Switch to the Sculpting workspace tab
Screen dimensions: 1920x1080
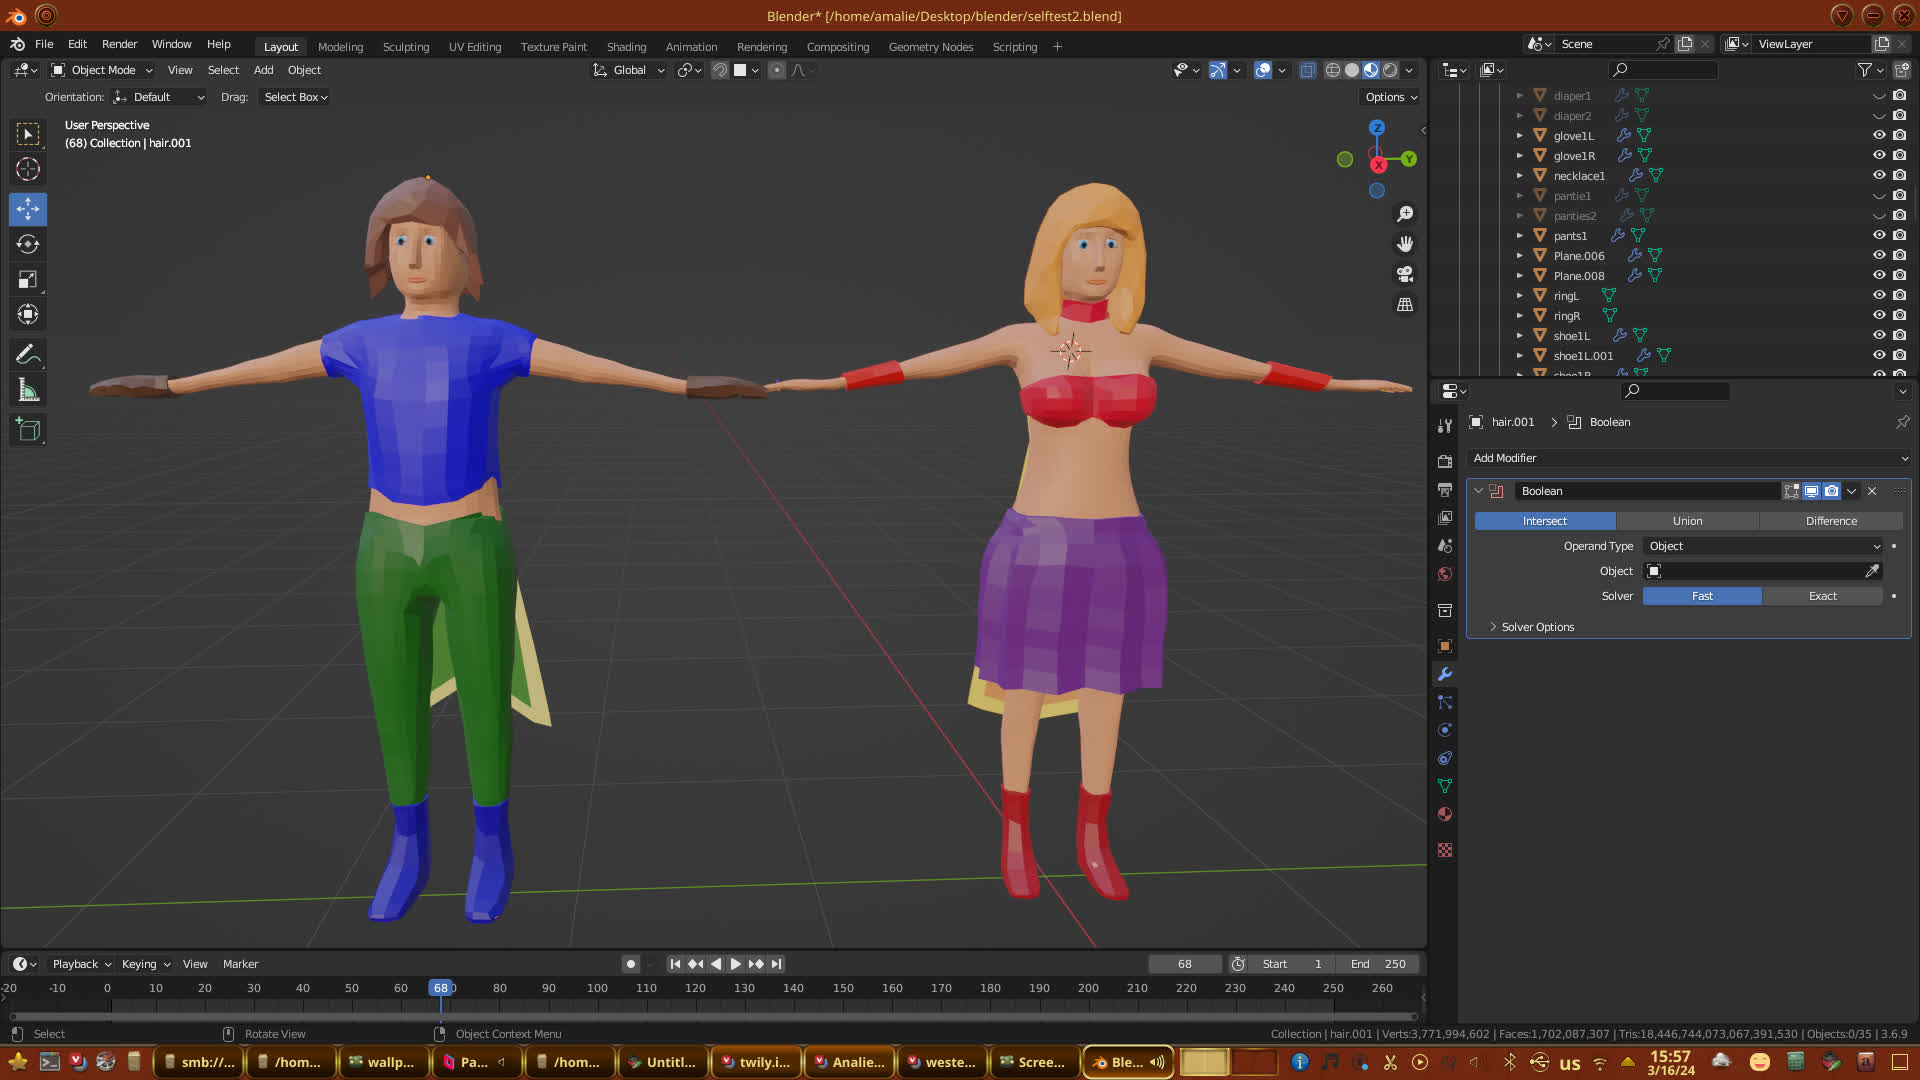coord(405,47)
